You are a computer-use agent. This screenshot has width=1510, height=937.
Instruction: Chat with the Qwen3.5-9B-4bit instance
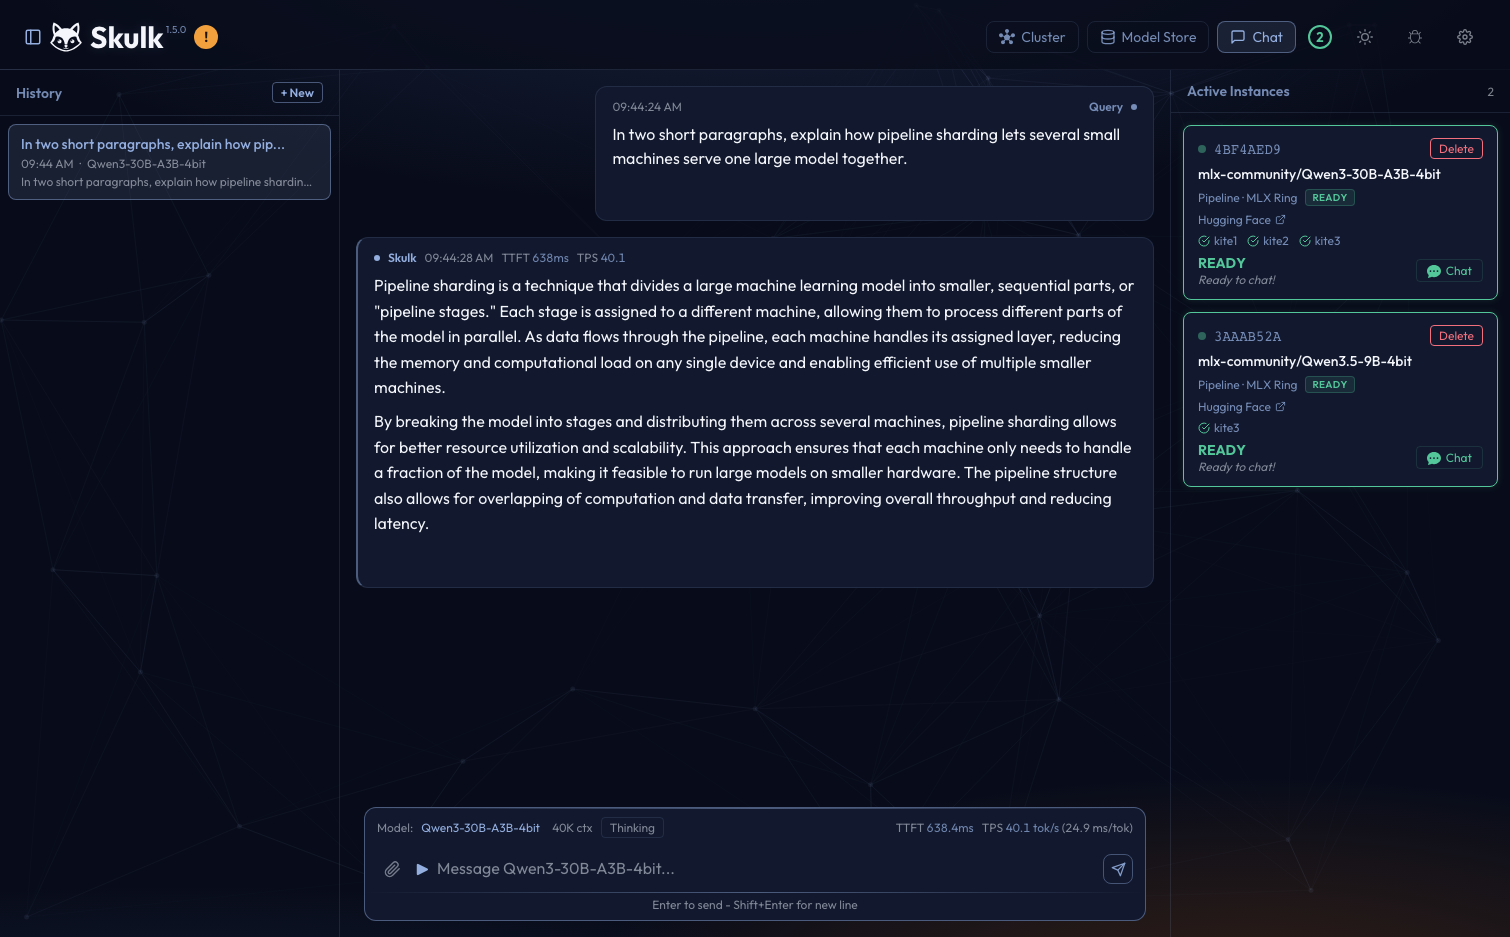(1449, 458)
